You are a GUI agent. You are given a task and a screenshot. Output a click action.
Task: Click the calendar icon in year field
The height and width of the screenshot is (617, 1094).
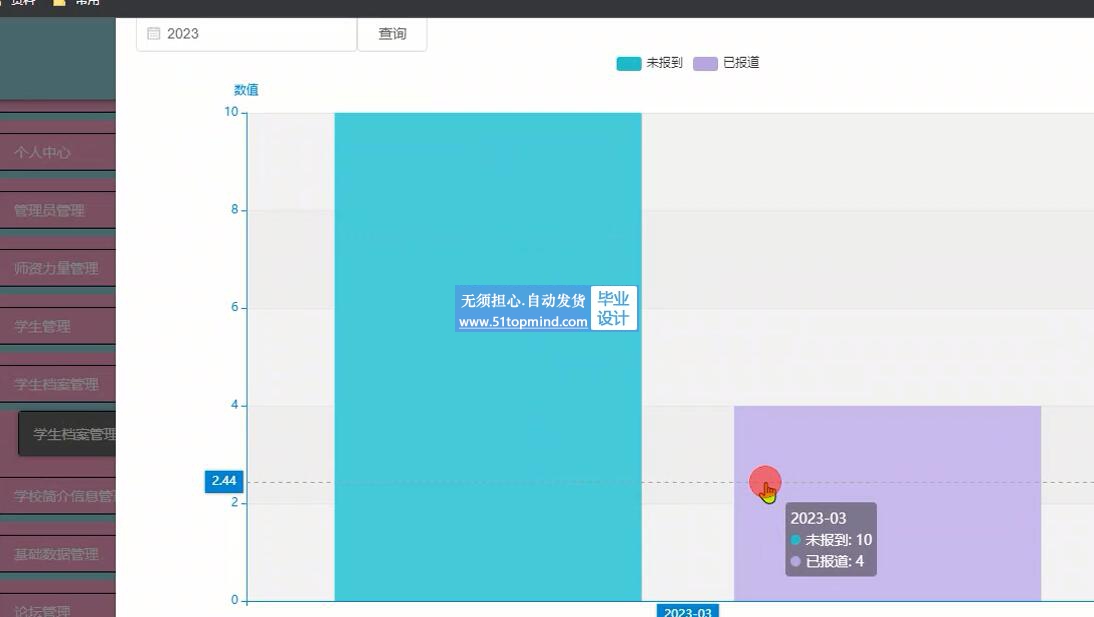[x=153, y=34]
